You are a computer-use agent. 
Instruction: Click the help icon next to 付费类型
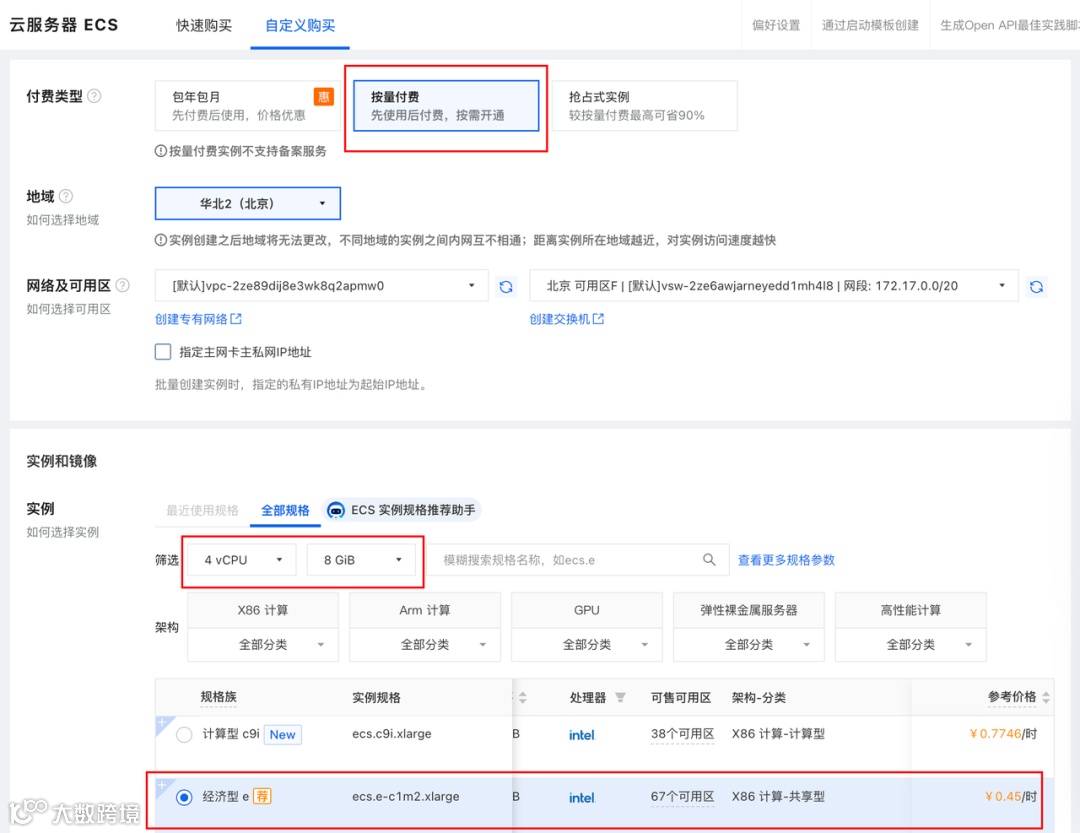click(x=94, y=96)
